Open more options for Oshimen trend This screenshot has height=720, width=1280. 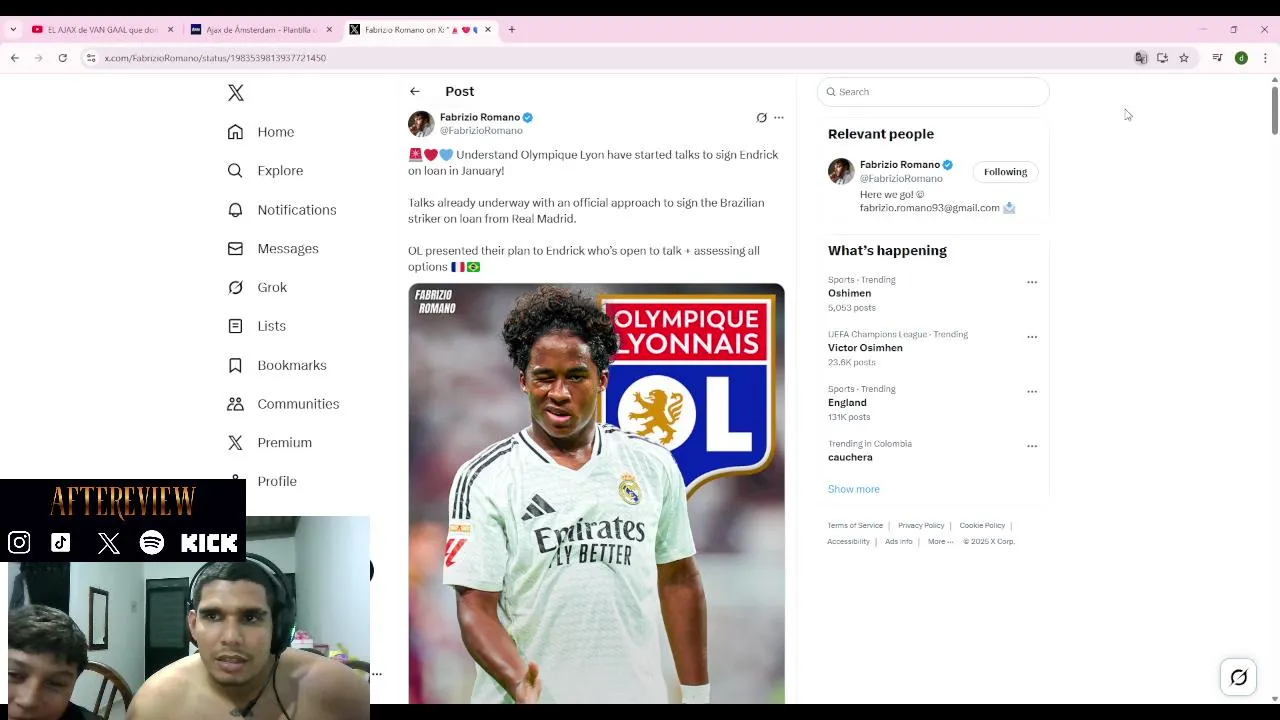click(1032, 282)
